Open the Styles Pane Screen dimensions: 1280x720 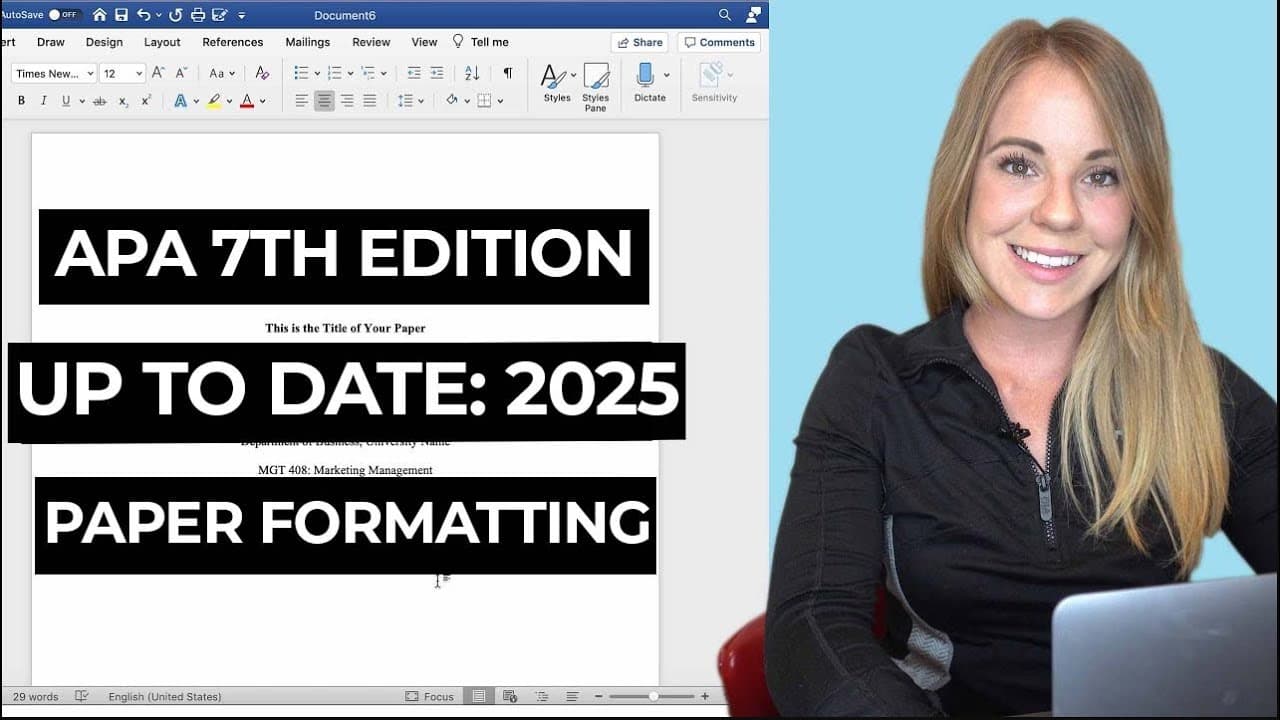point(596,87)
